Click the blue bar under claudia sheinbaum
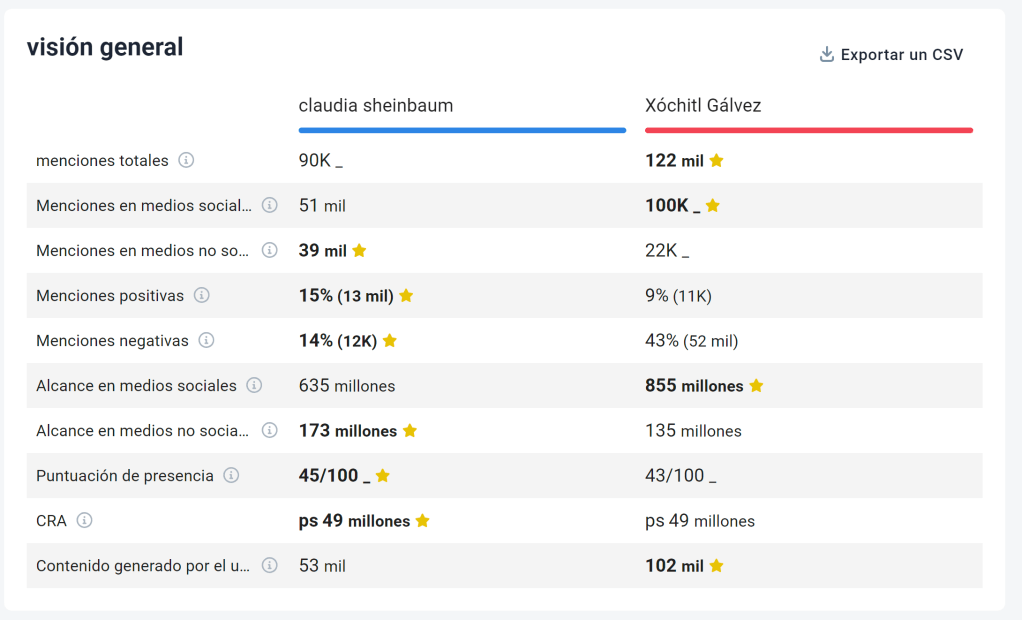The width and height of the screenshot is (1022, 620). click(462, 130)
